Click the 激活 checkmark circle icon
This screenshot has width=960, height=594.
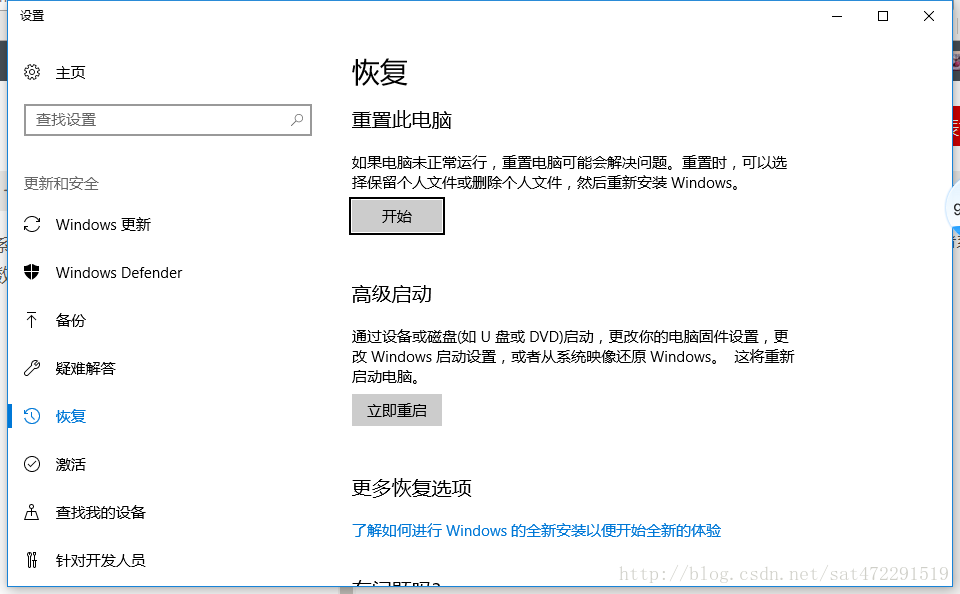click(32, 464)
